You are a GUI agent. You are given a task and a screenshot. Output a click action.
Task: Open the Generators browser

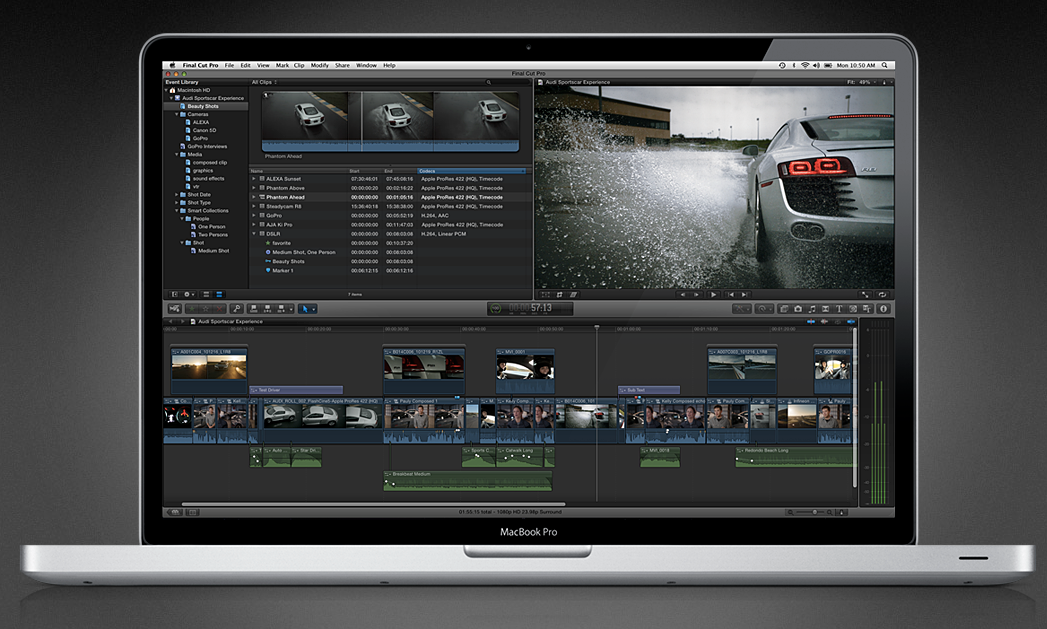[853, 308]
